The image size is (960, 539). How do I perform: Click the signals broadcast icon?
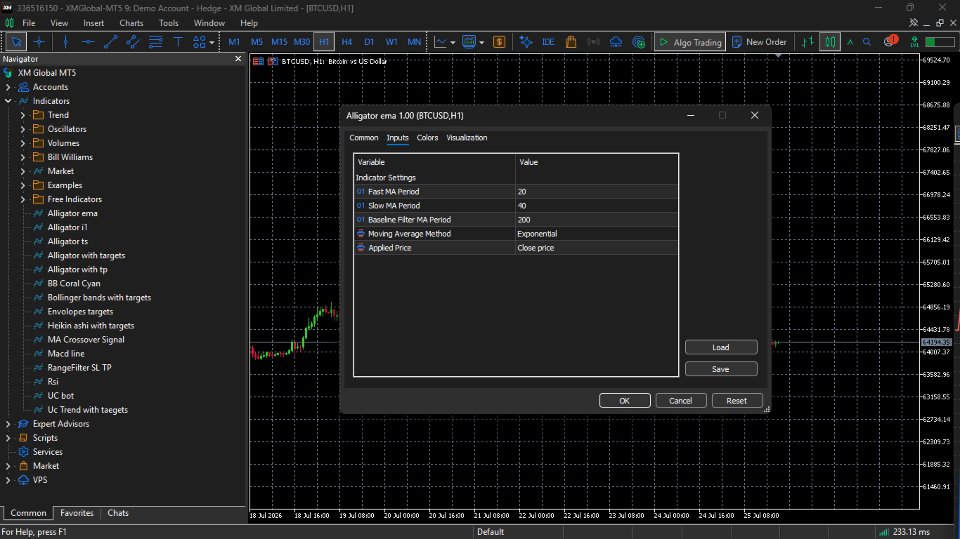pyautogui.click(x=593, y=42)
